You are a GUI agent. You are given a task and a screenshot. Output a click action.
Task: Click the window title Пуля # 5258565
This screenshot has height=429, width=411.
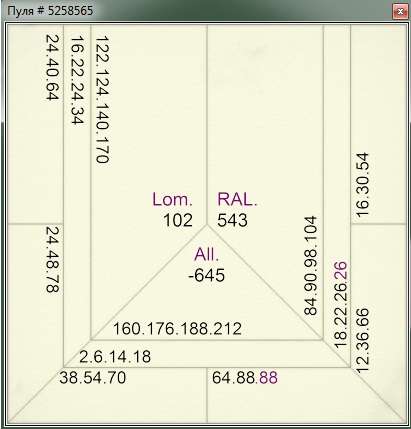pos(50,11)
